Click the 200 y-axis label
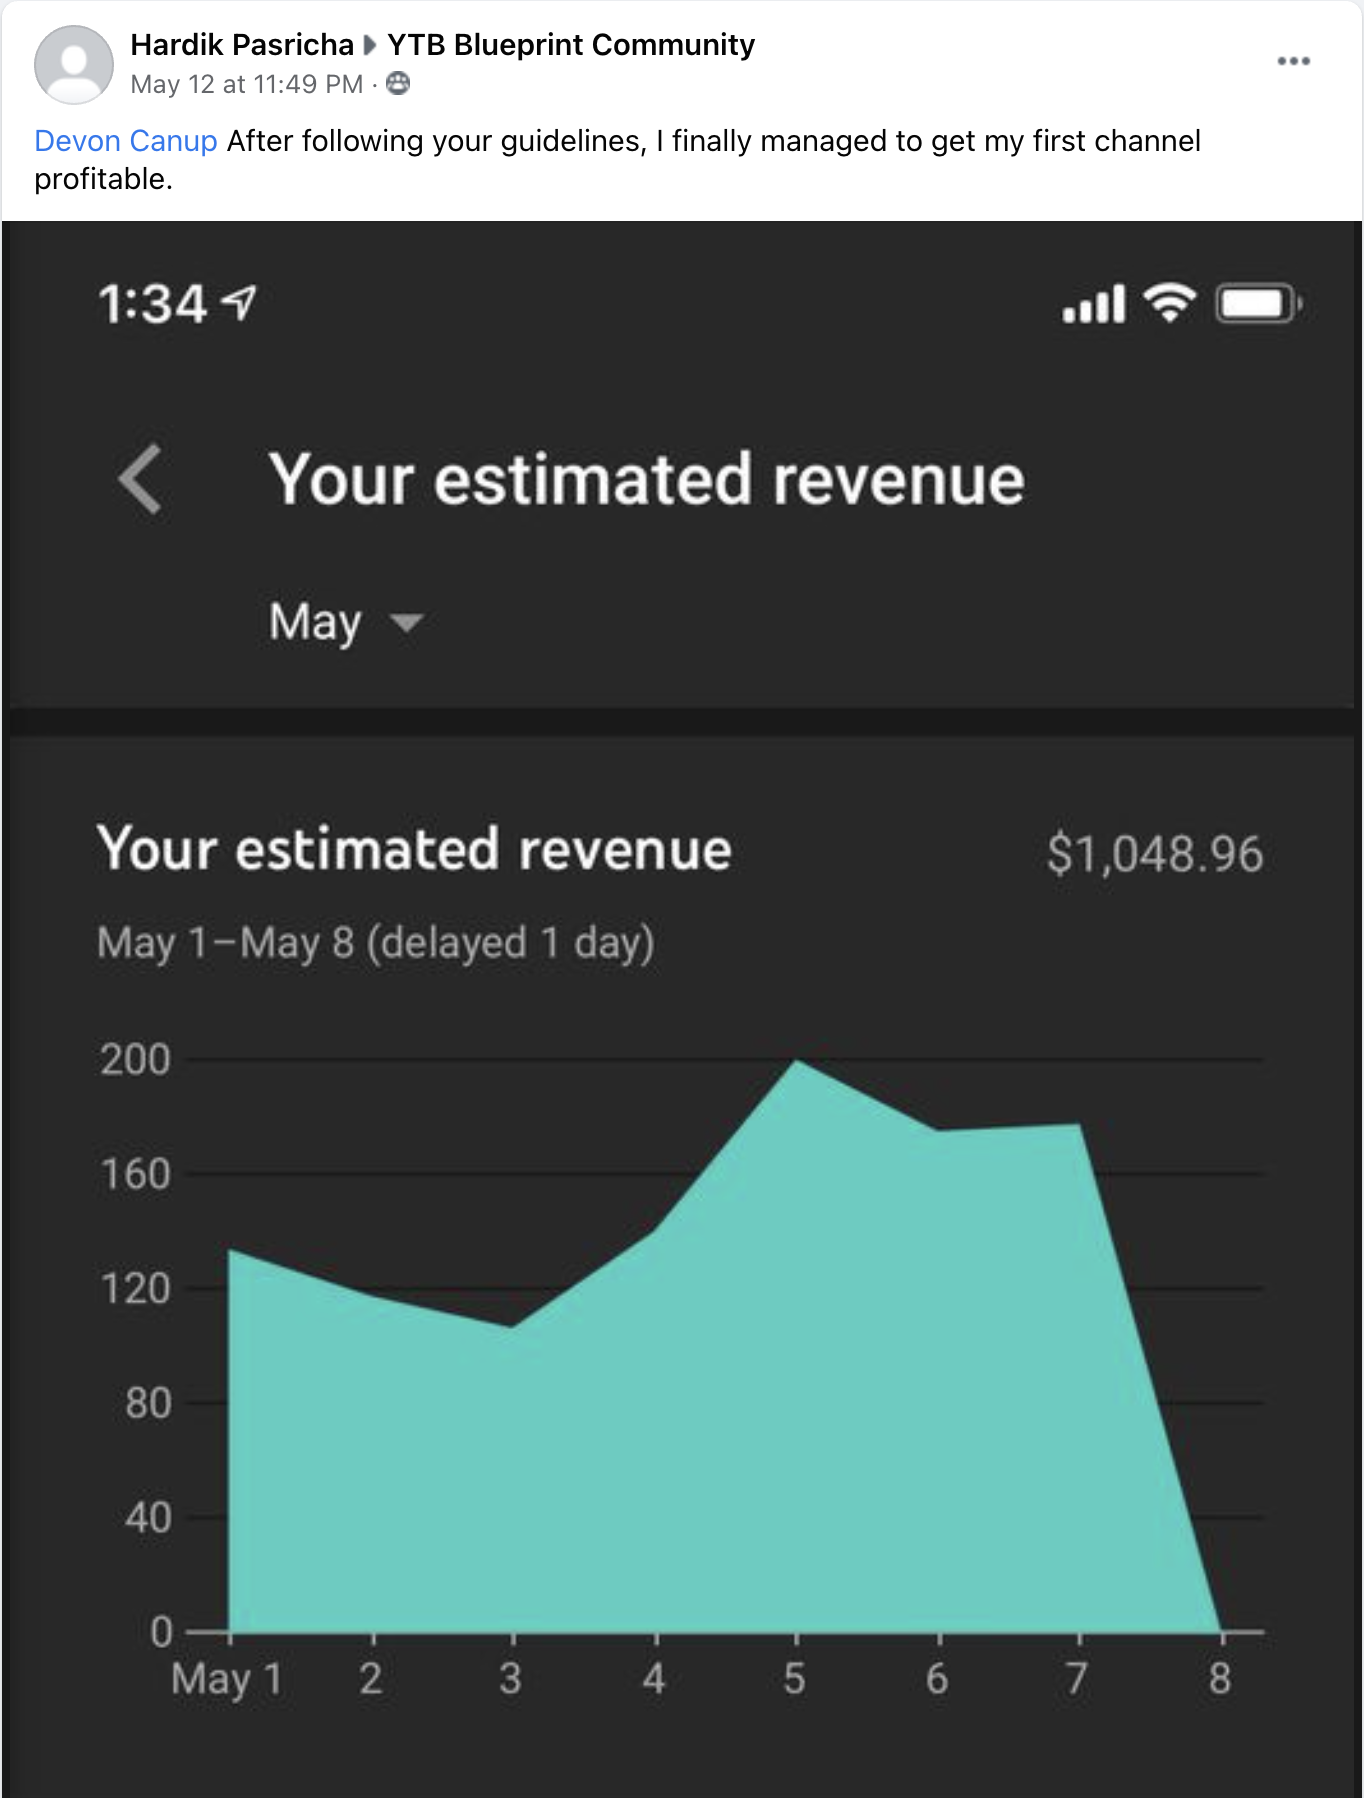 click(135, 1060)
